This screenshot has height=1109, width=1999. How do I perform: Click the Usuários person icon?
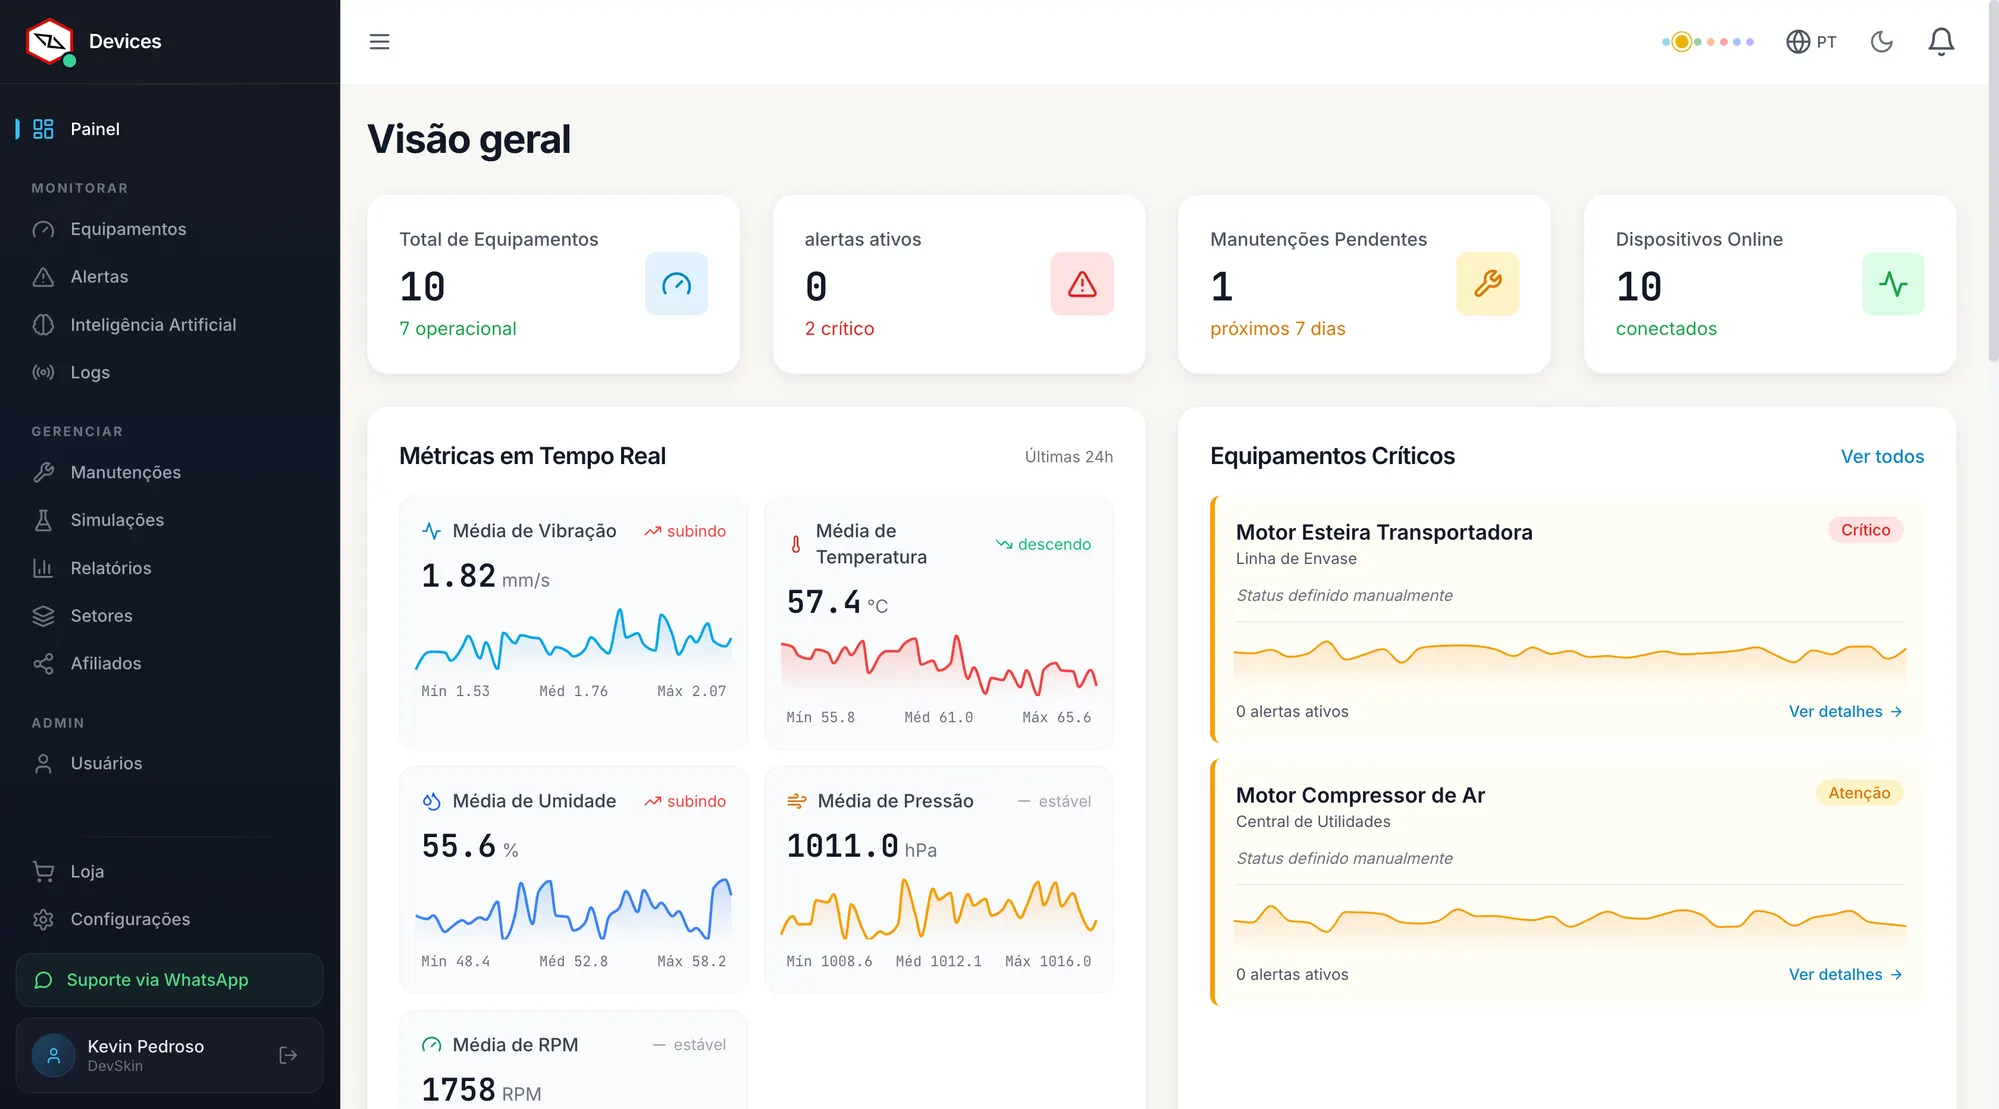43,763
